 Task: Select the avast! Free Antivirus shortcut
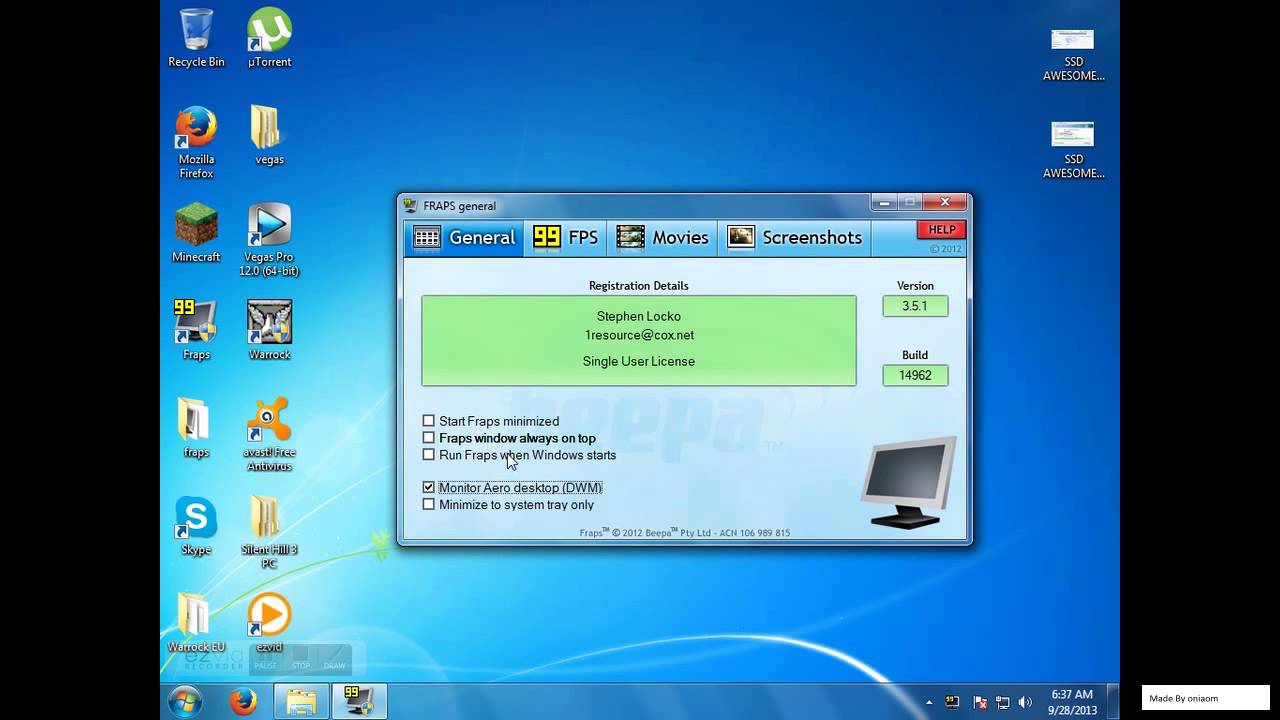[269, 434]
